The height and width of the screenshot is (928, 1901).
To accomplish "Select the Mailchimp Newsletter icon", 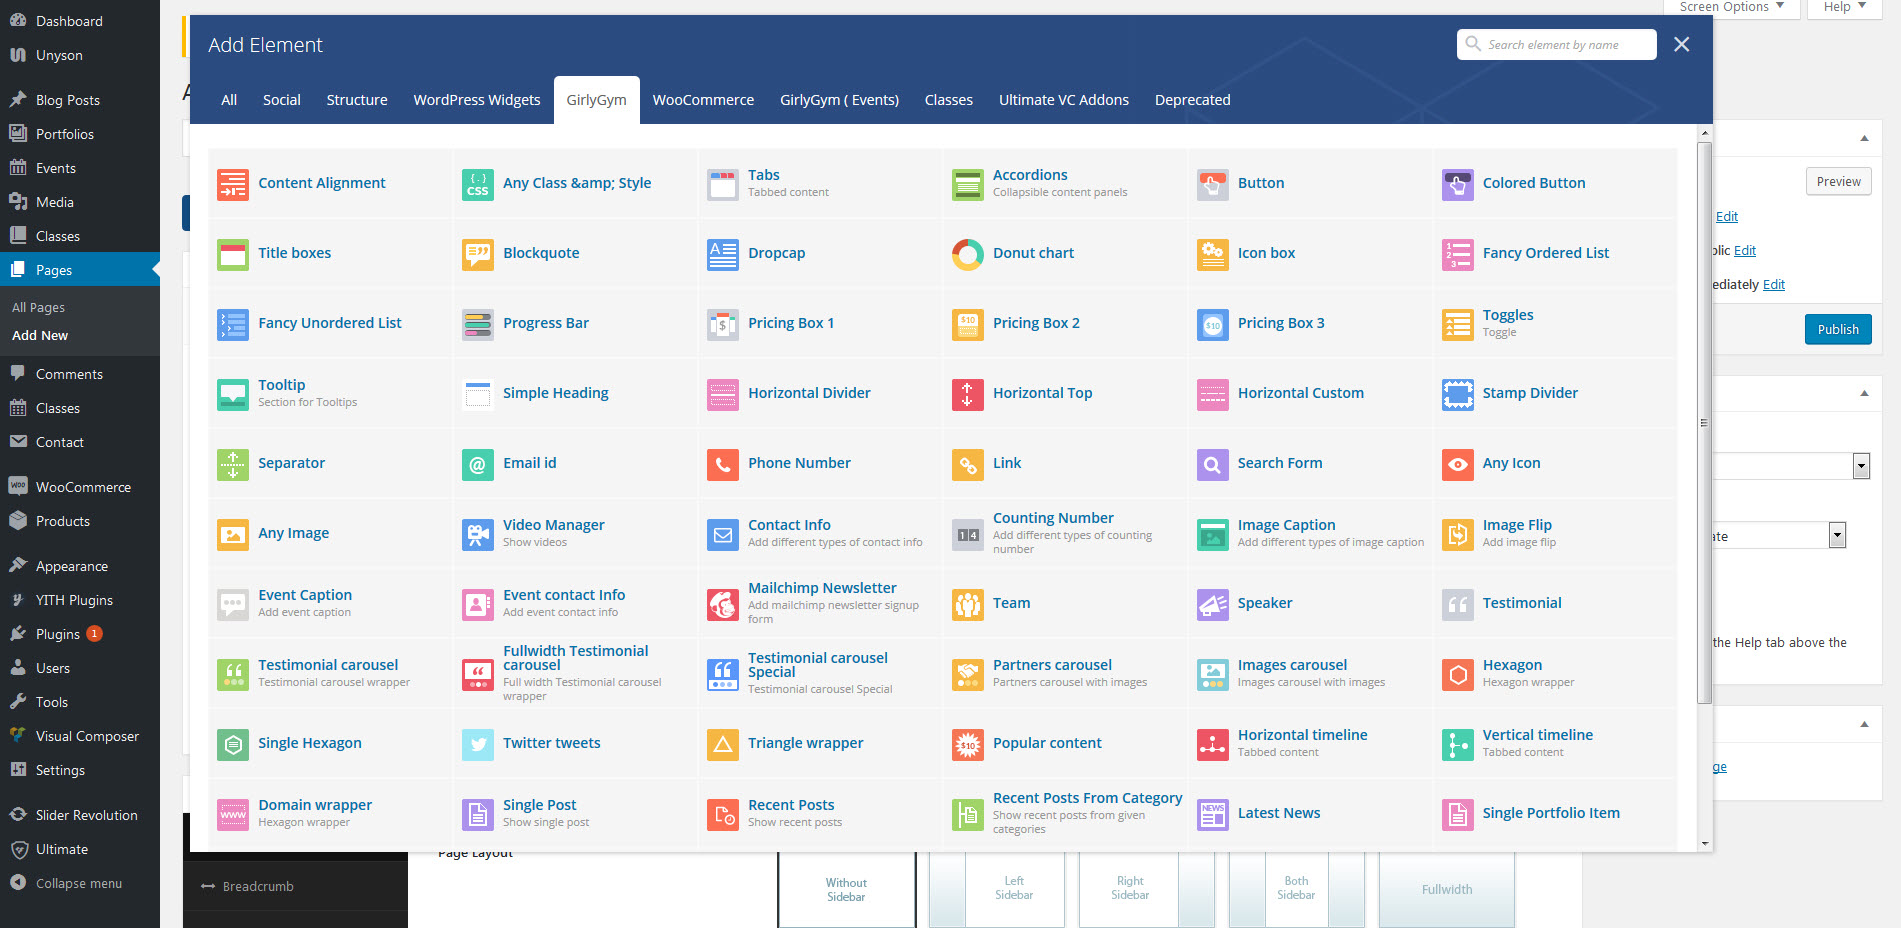I will click(x=722, y=604).
